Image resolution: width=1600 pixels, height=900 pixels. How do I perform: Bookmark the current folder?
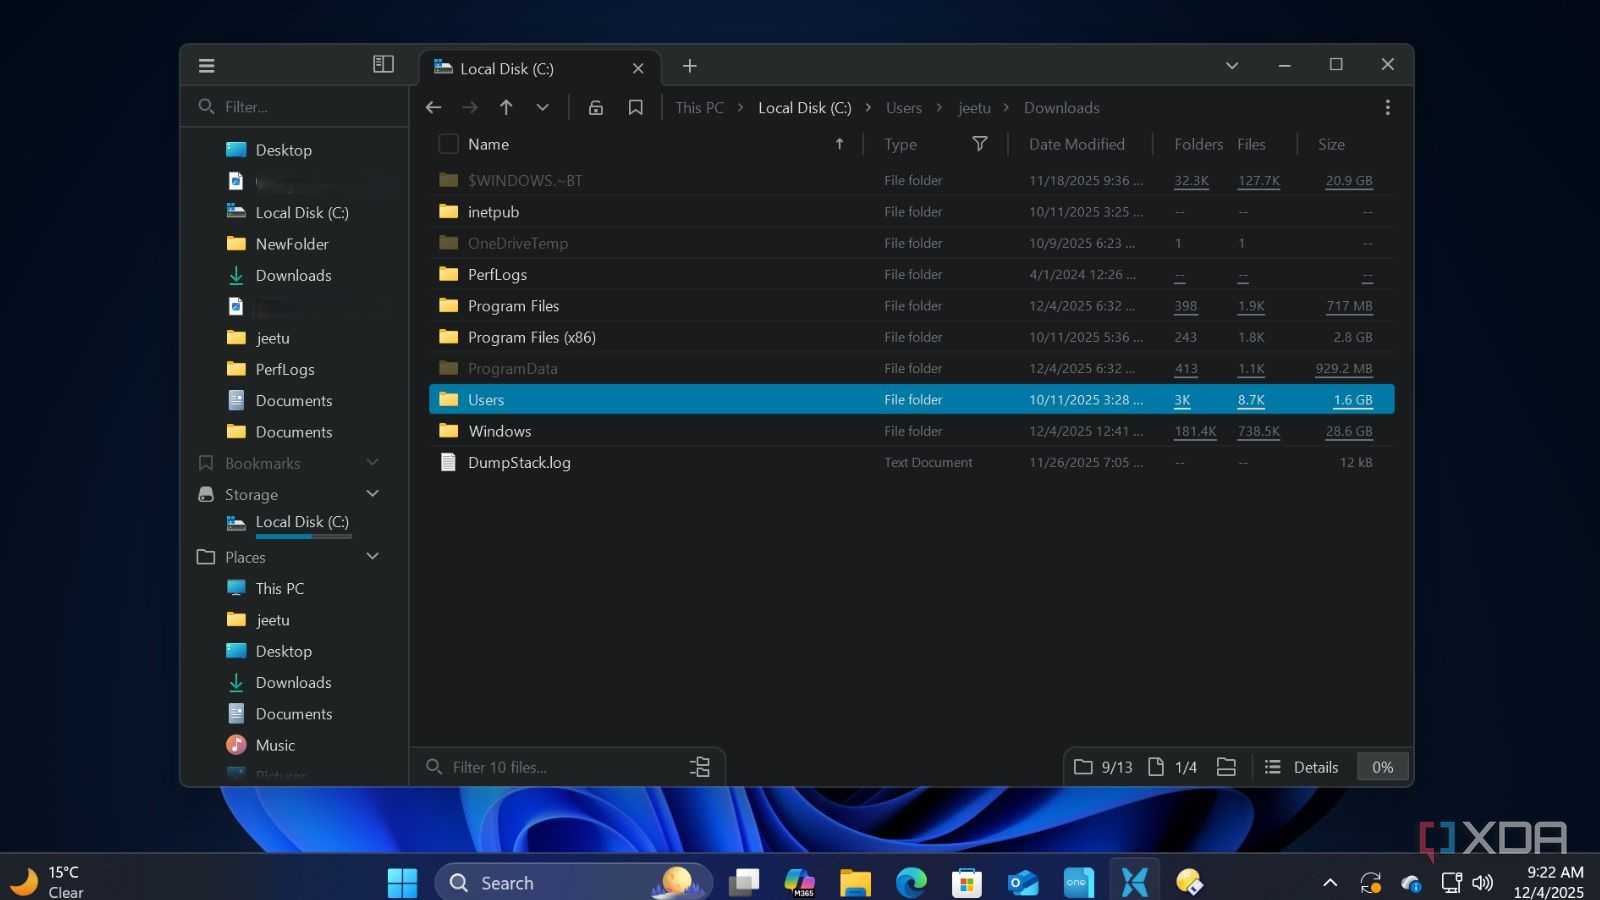(x=635, y=107)
